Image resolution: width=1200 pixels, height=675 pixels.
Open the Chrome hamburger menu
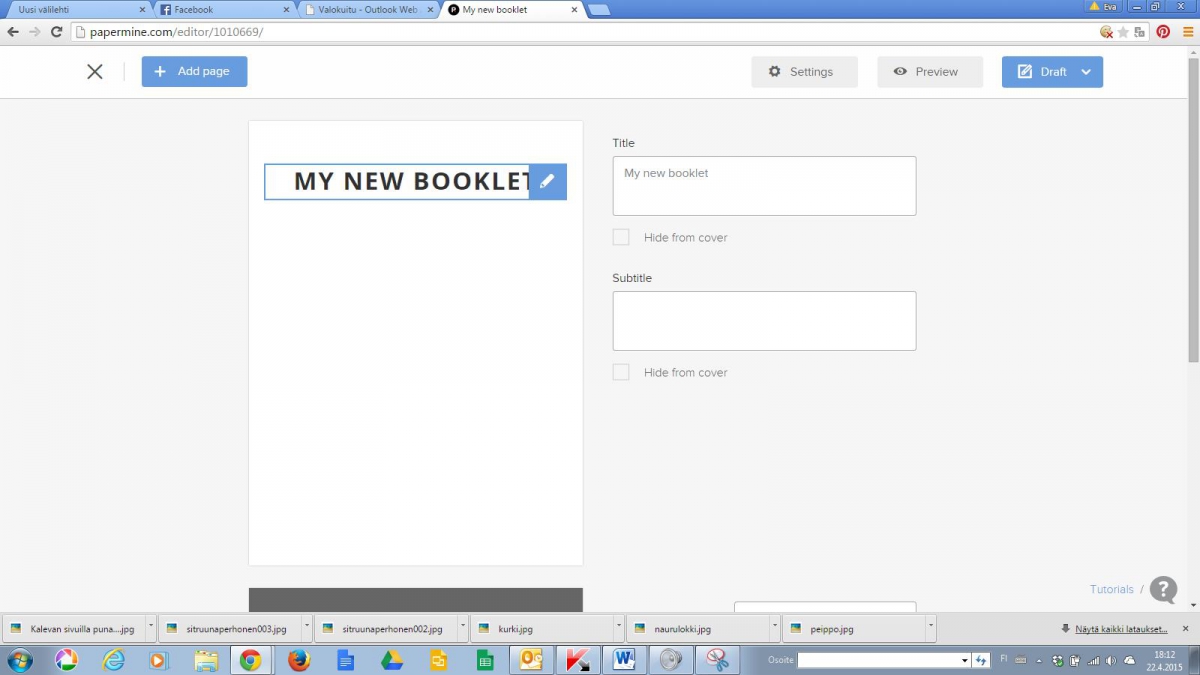tap(1188, 32)
